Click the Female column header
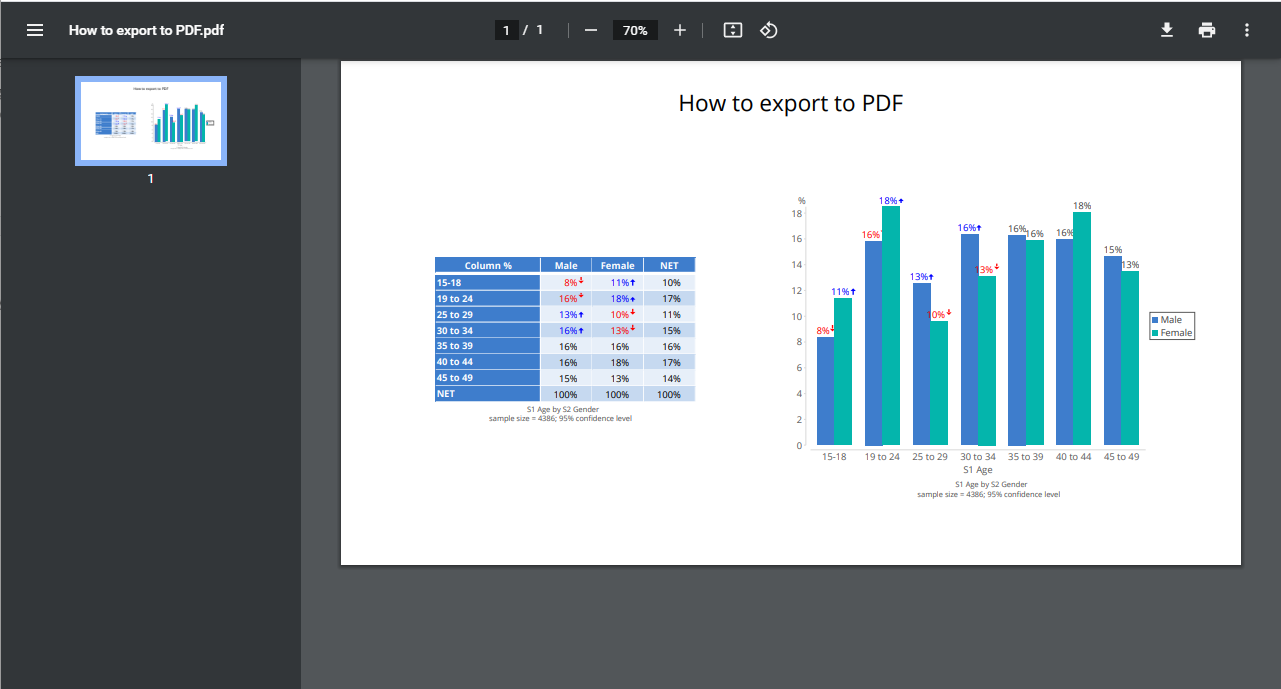Screen dimensions: 1281x689 point(618,265)
